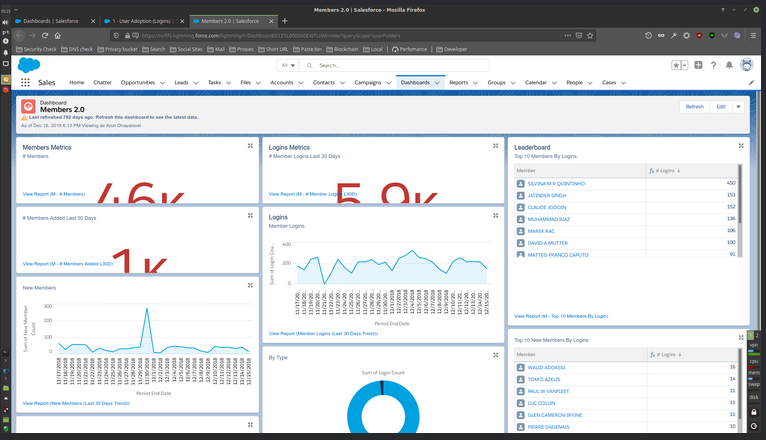Expand the Reports nav dropdown
This screenshot has width=766, height=440.
tap(475, 83)
